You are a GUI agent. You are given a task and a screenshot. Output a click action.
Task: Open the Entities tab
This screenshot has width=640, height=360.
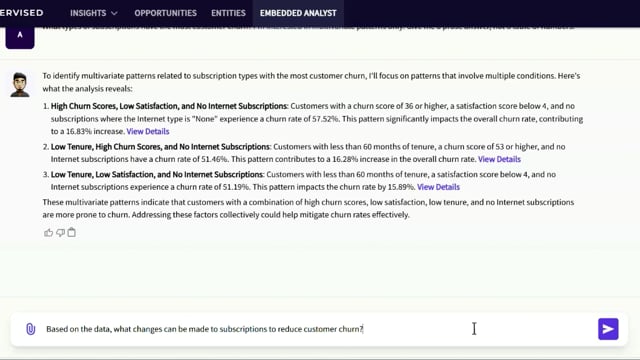[228, 13]
